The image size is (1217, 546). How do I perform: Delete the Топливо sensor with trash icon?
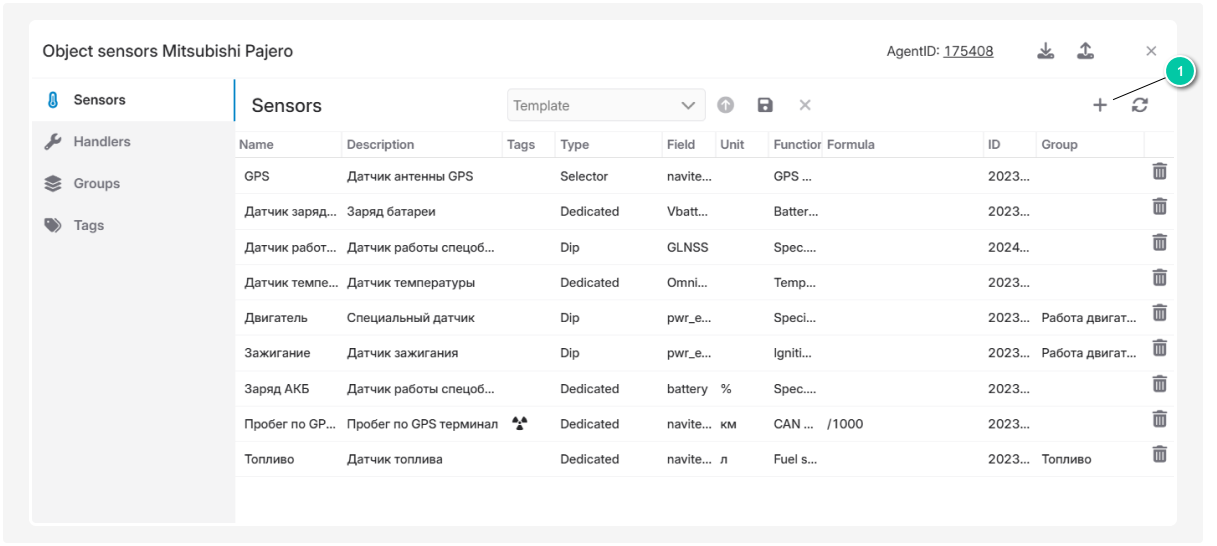point(1159,455)
